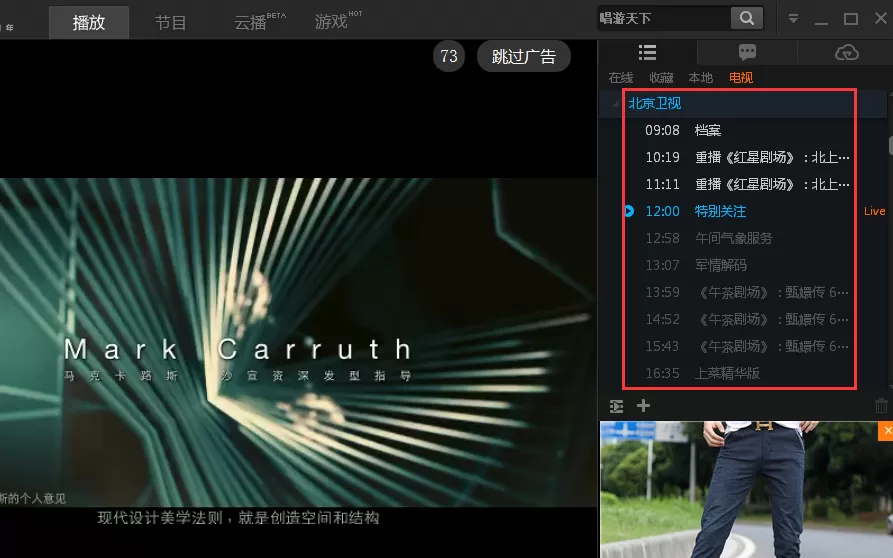Select the 12:00 特别关注 live program
The image size is (893, 558).
pyautogui.click(x=740, y=211)
